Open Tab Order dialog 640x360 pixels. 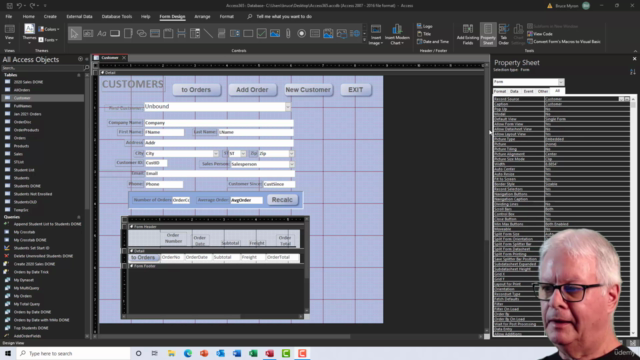click(504, 34)
